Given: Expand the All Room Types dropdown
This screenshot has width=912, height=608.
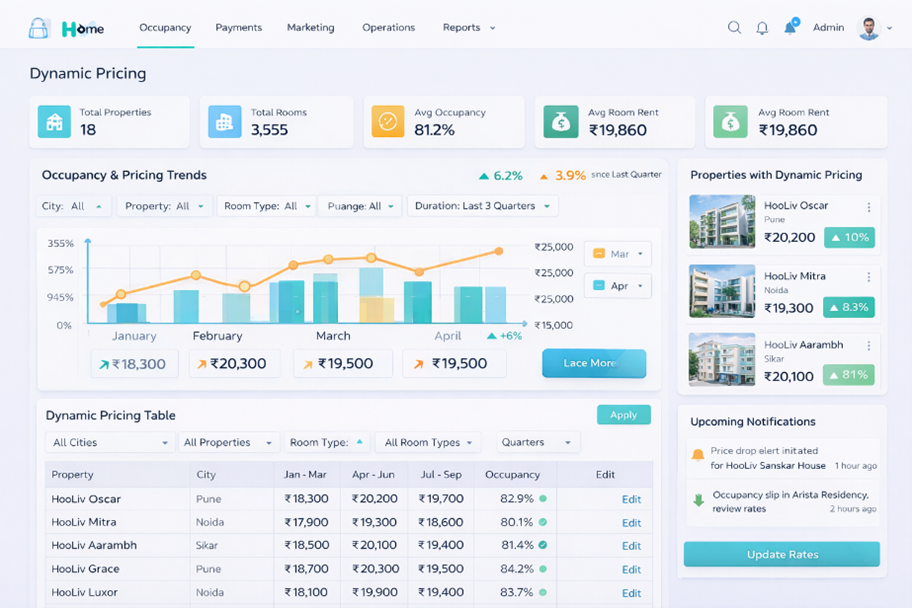Looking at the screenshot, I should (x=429, y=442).
